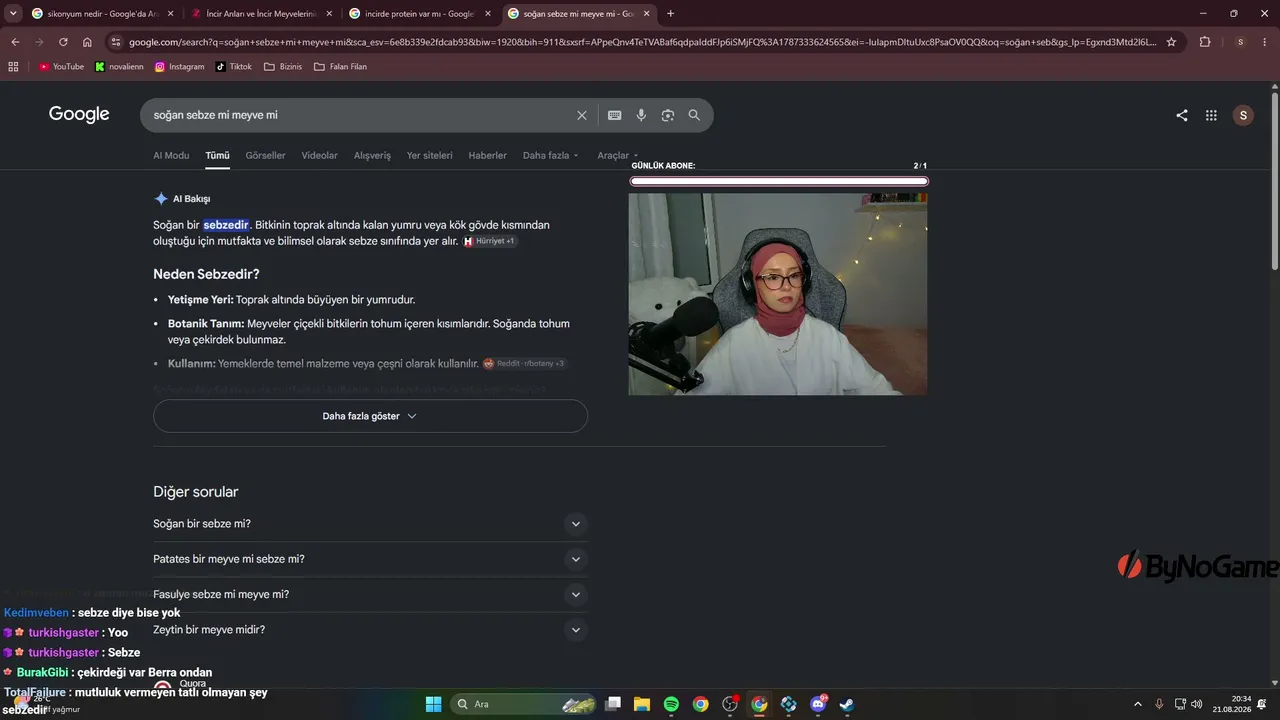The image size is (1280, 720).
Task: Open the Tiktok bookmark
Action: coord(234,67)
